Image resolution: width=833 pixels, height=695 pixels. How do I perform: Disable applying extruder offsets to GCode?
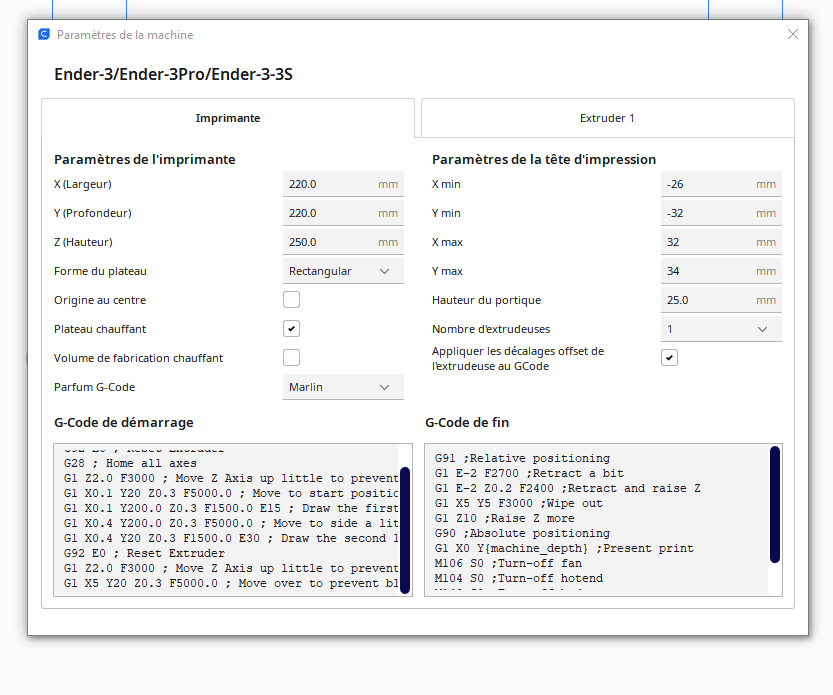(x=669, y=358)
